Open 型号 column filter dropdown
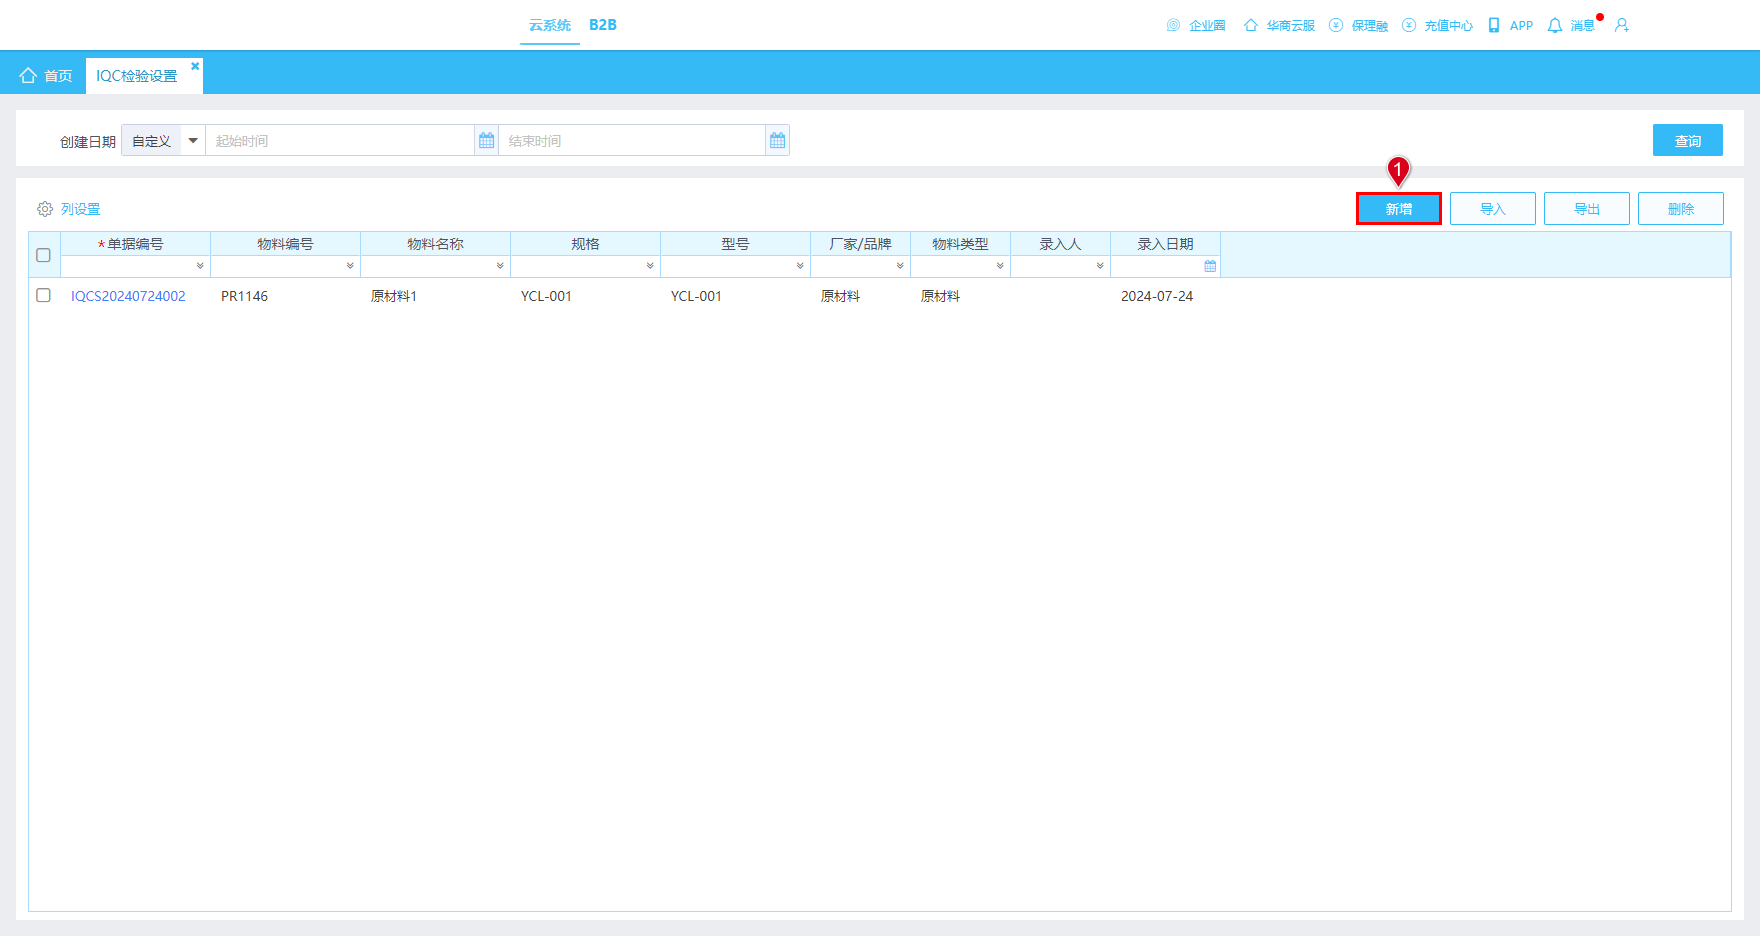 click(800, 266)
